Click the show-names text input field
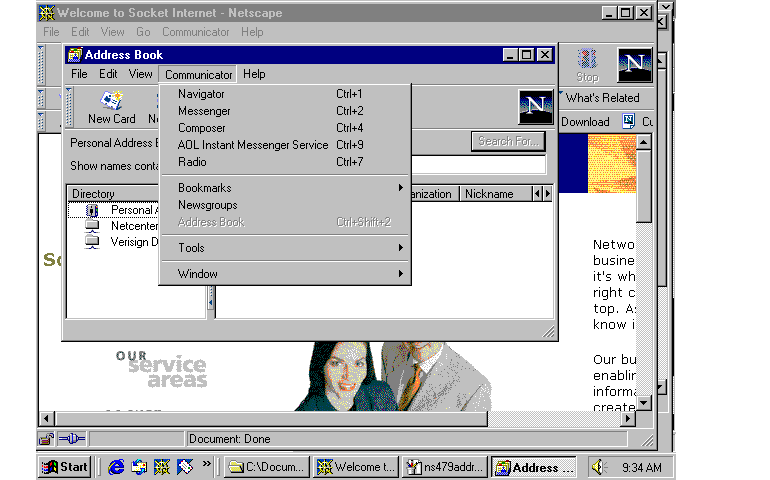770x480 pixels. (478, 165)
